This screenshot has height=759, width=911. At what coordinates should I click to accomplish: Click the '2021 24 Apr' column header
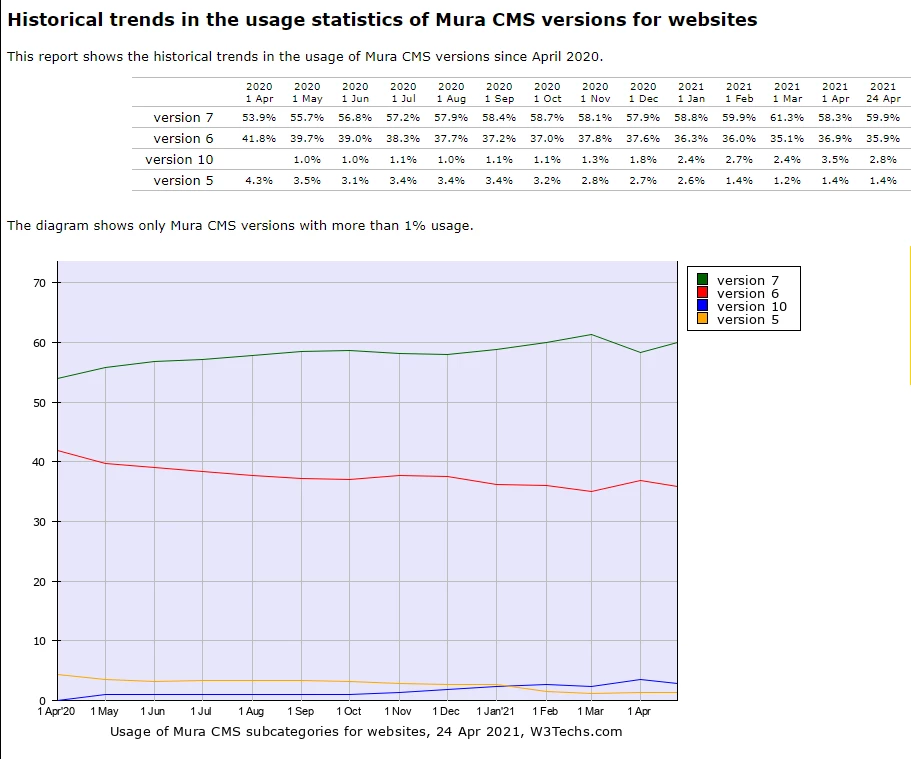pos(883,92)
